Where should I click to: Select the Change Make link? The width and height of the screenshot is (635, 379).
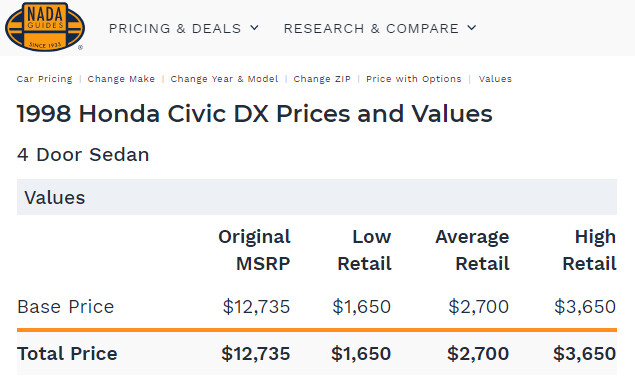tap(121, 79)
